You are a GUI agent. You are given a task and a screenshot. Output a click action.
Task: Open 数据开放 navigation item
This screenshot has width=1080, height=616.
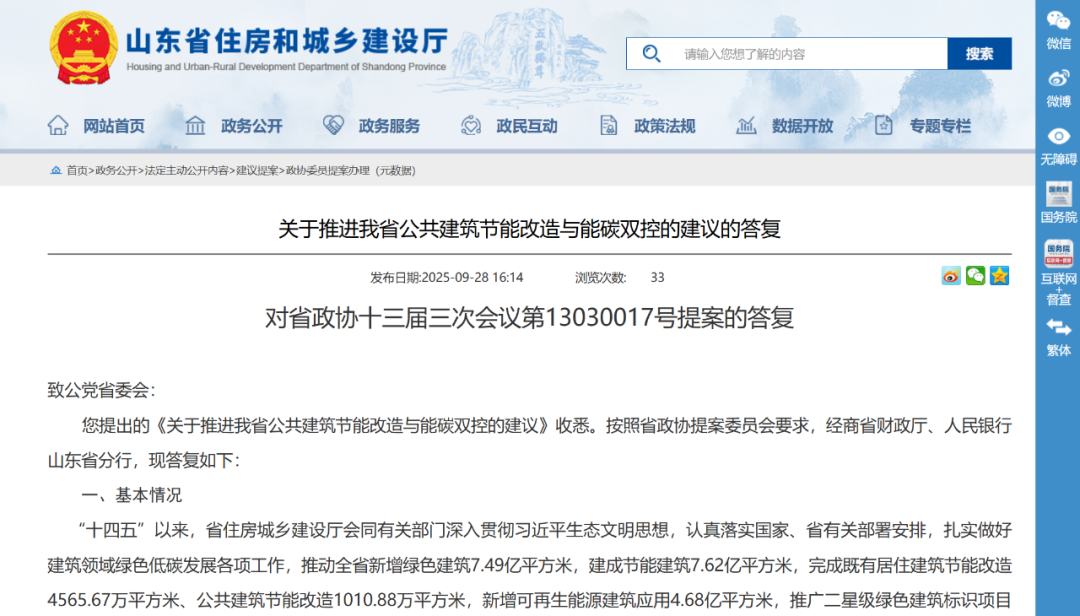785,126
